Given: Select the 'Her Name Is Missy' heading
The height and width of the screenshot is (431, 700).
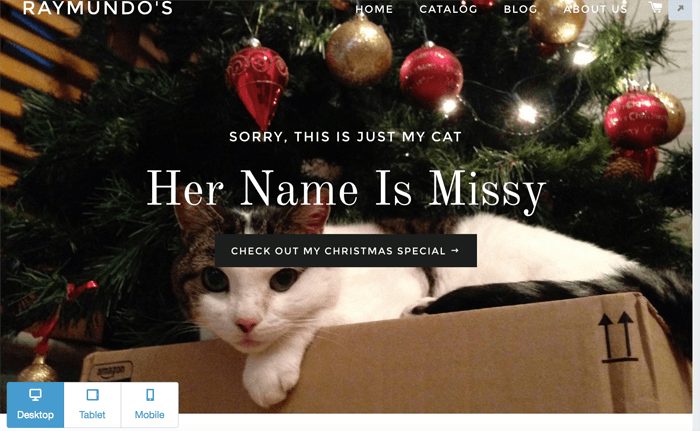Looking at the screenshot, I should (346, 190).
